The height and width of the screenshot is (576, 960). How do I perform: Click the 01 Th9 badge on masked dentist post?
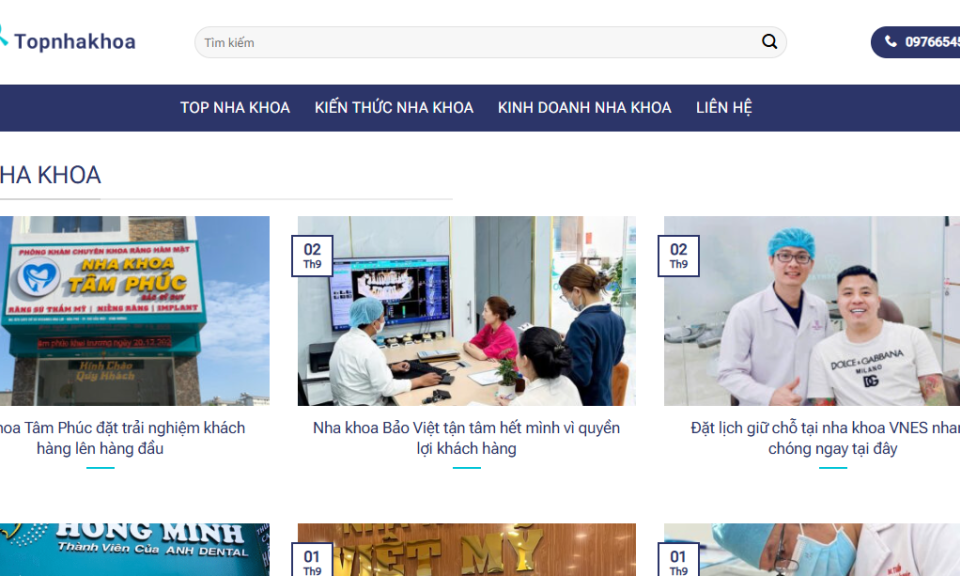click(x=678, y=560)
